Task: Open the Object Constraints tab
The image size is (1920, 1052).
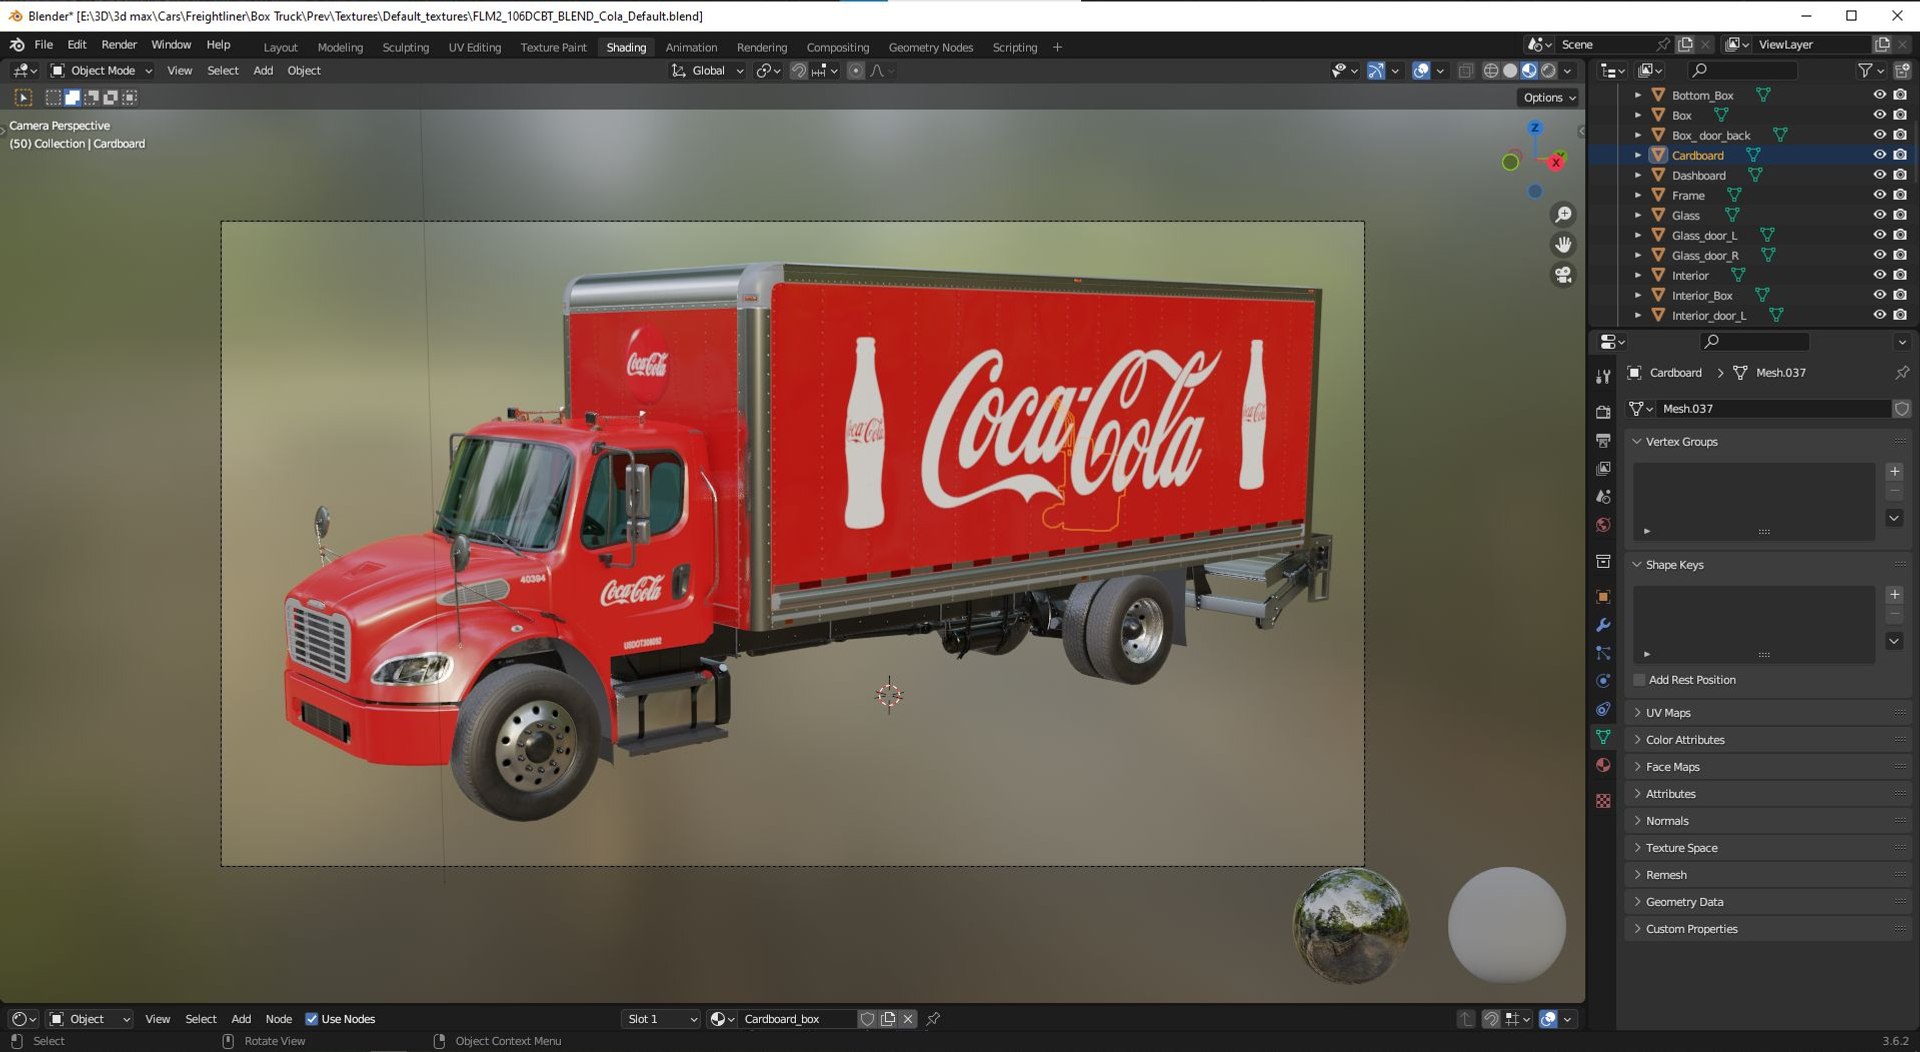Action: [1603, 709]
